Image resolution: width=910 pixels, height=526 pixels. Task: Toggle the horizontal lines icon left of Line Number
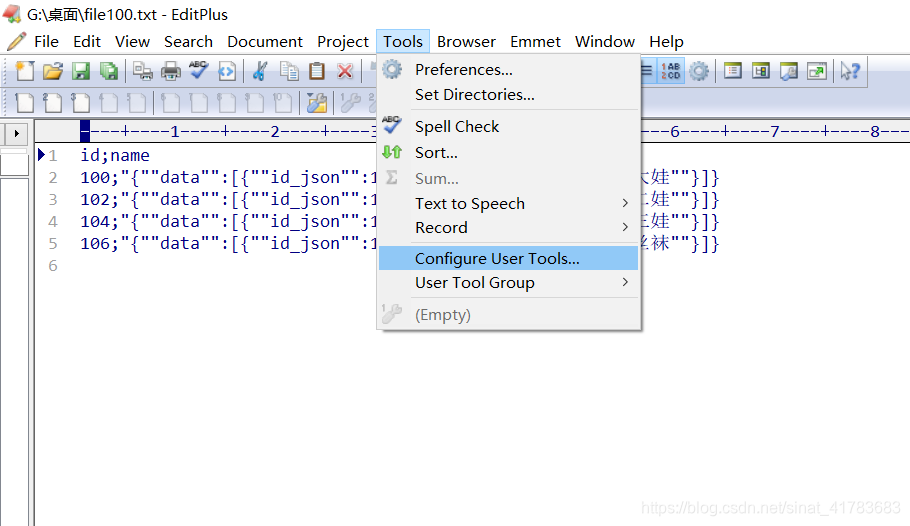click(x=648, y=71)
